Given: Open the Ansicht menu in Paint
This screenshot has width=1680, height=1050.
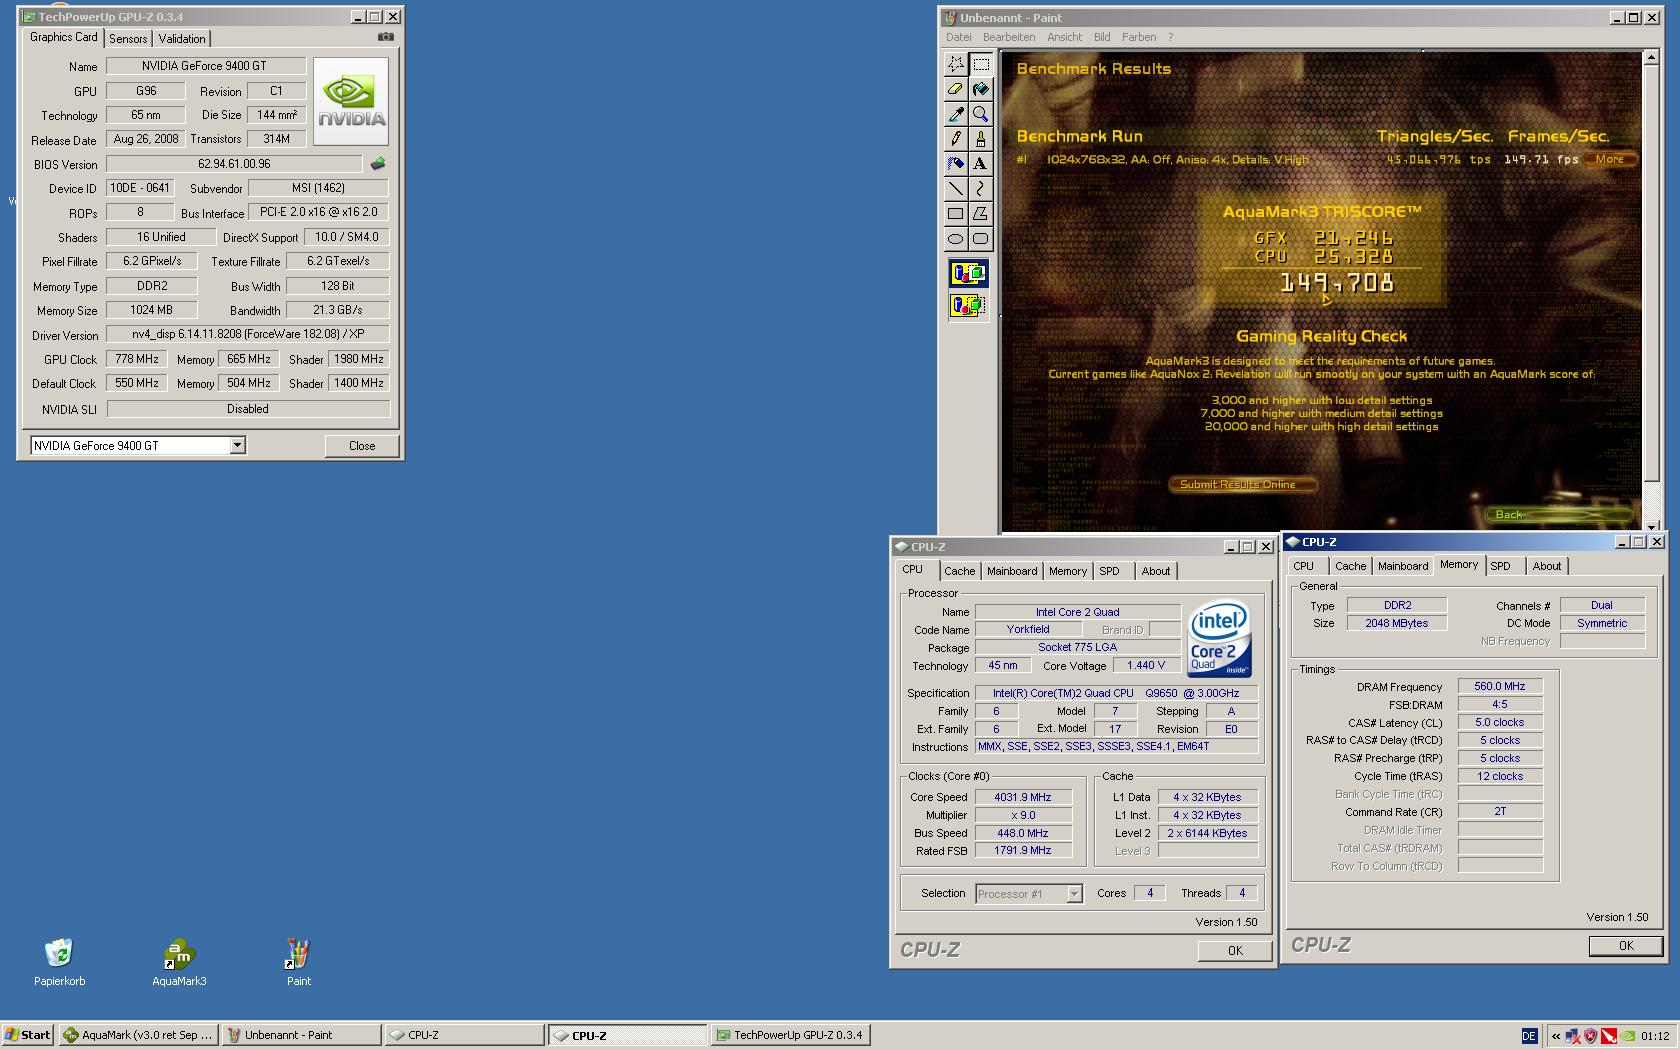Looking at the screenshot, I should [1064, 37].
